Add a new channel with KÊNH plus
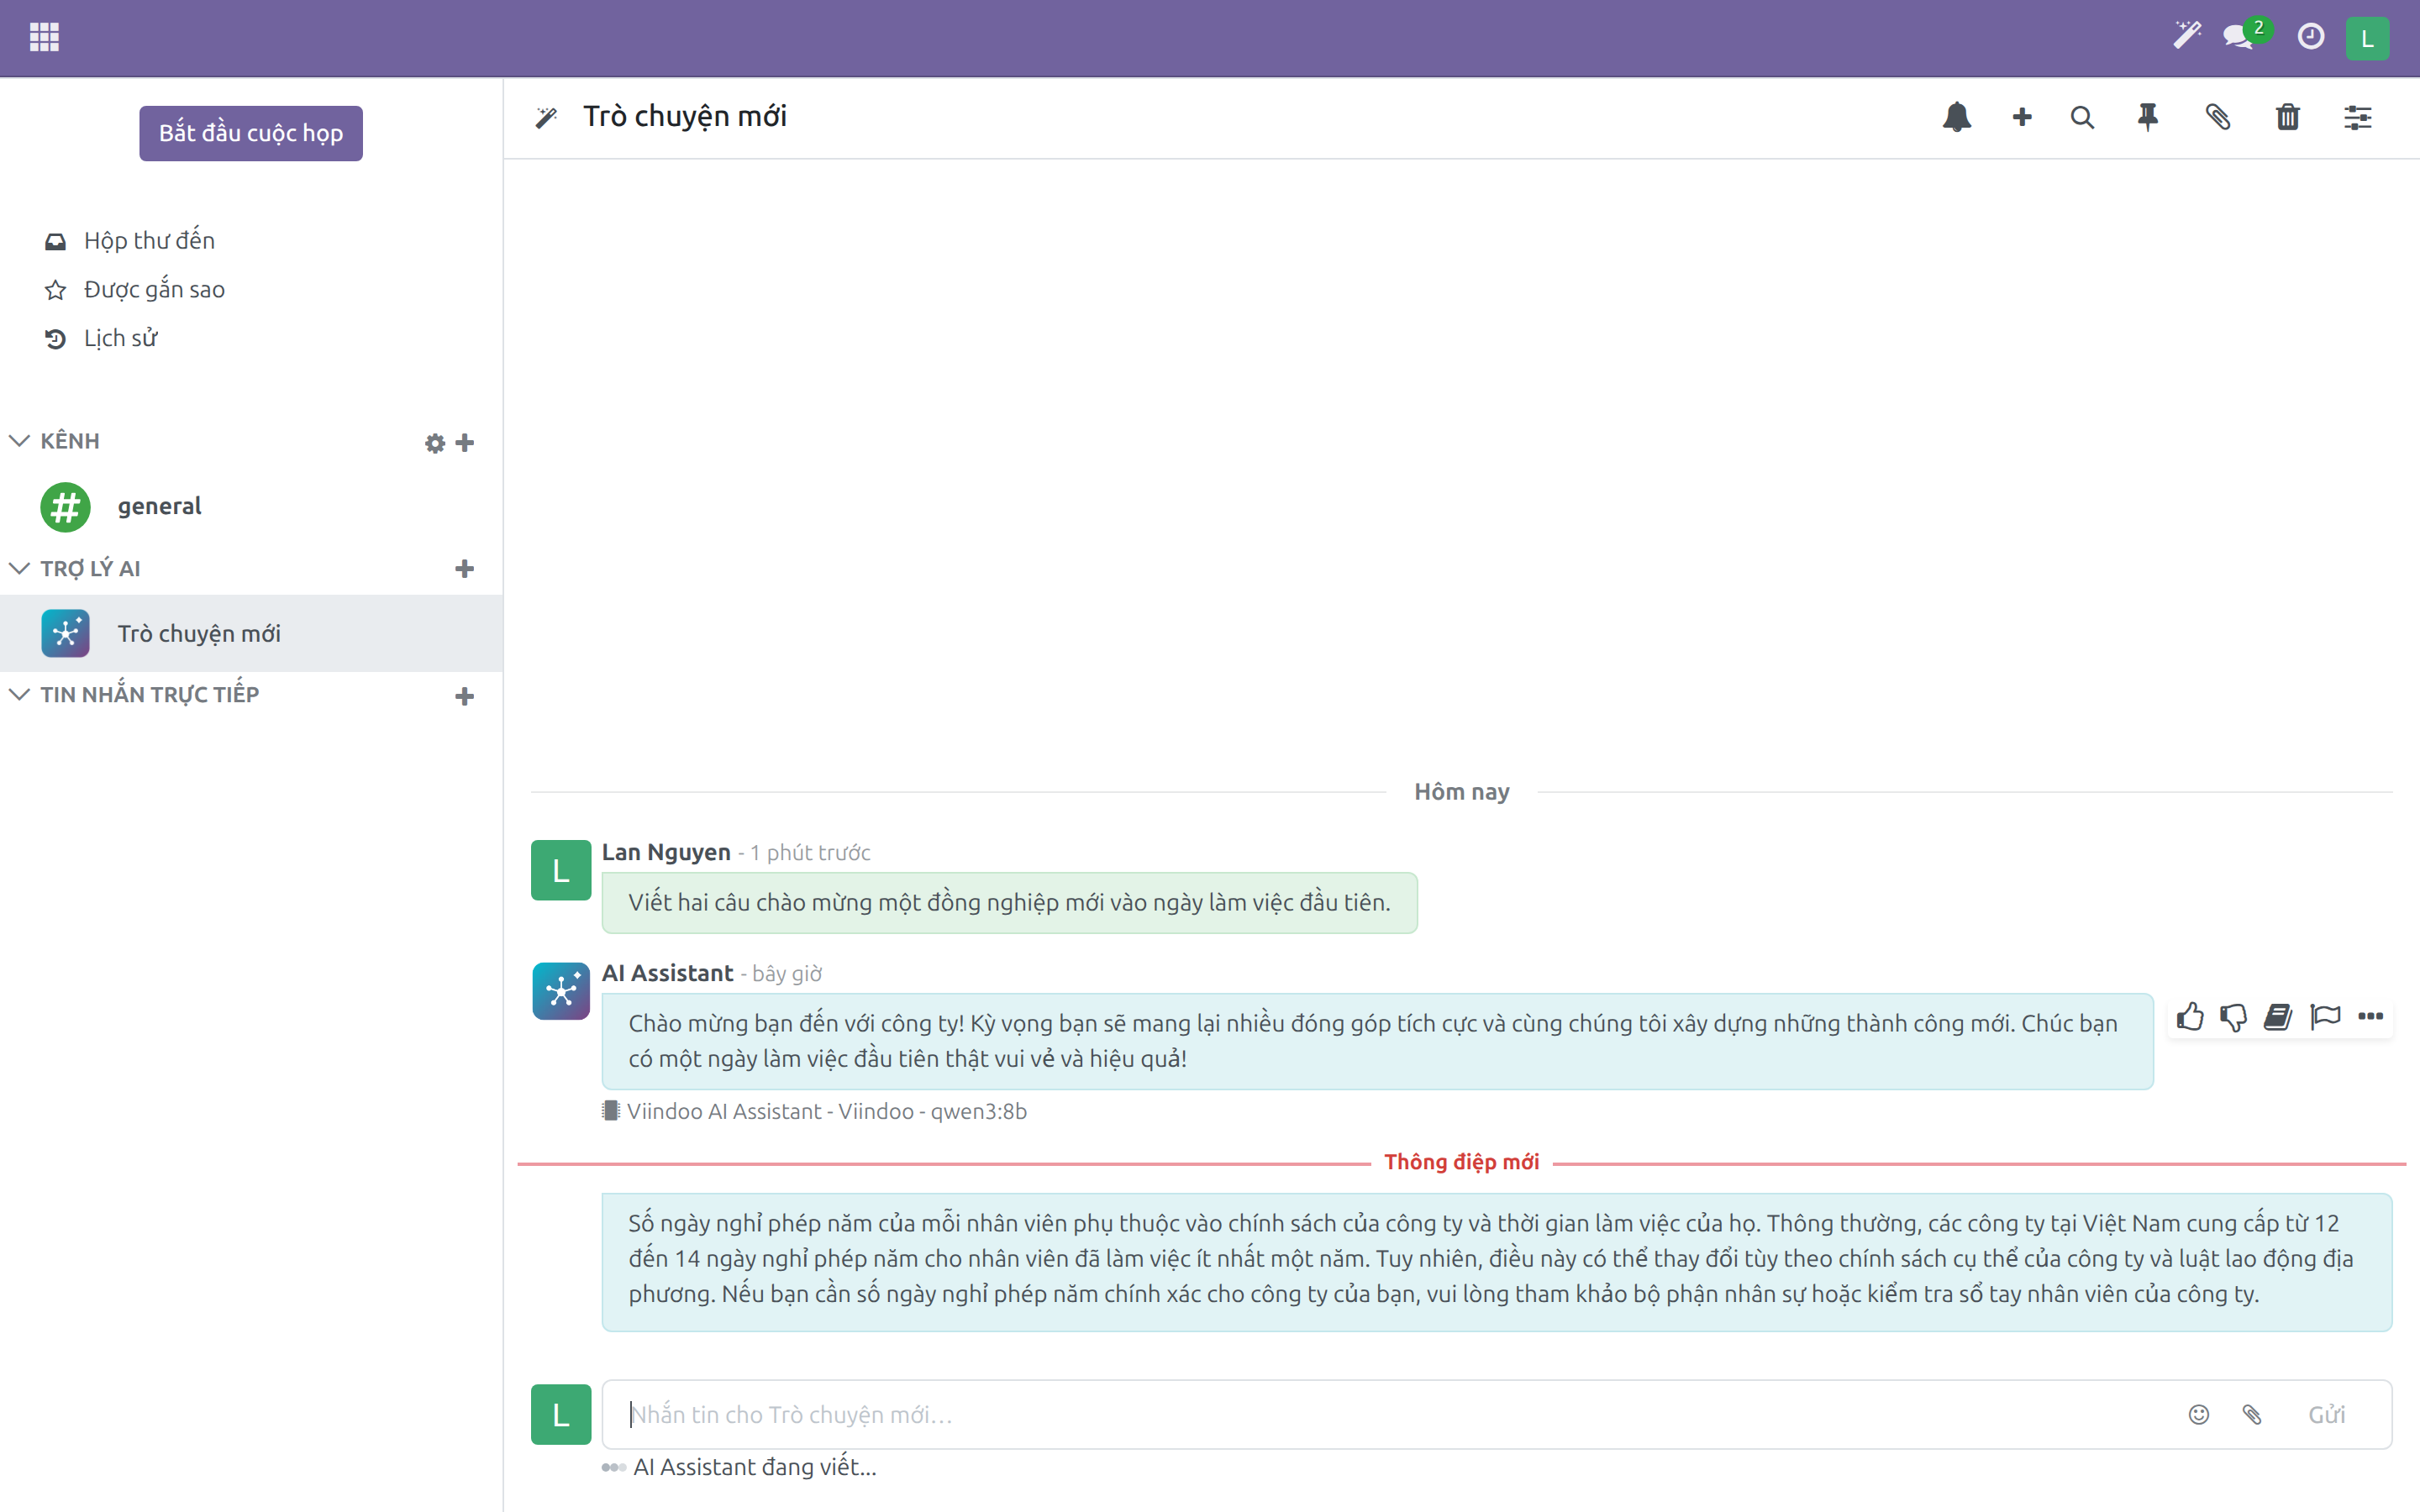The height and width of the screenshot is (1512, 2420). (x=464, y=442)
